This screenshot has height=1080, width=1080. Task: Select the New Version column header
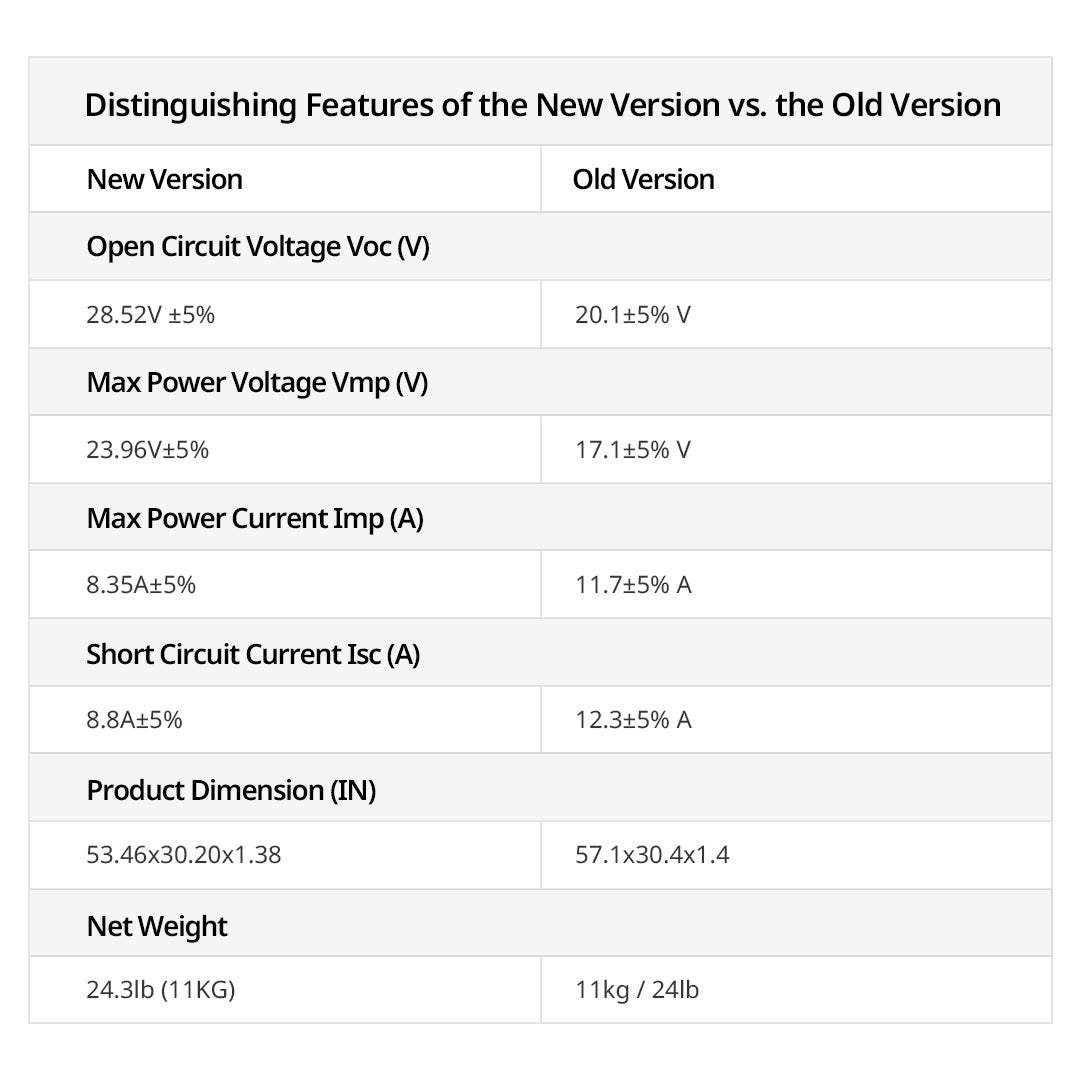click(x=165, y=180)
